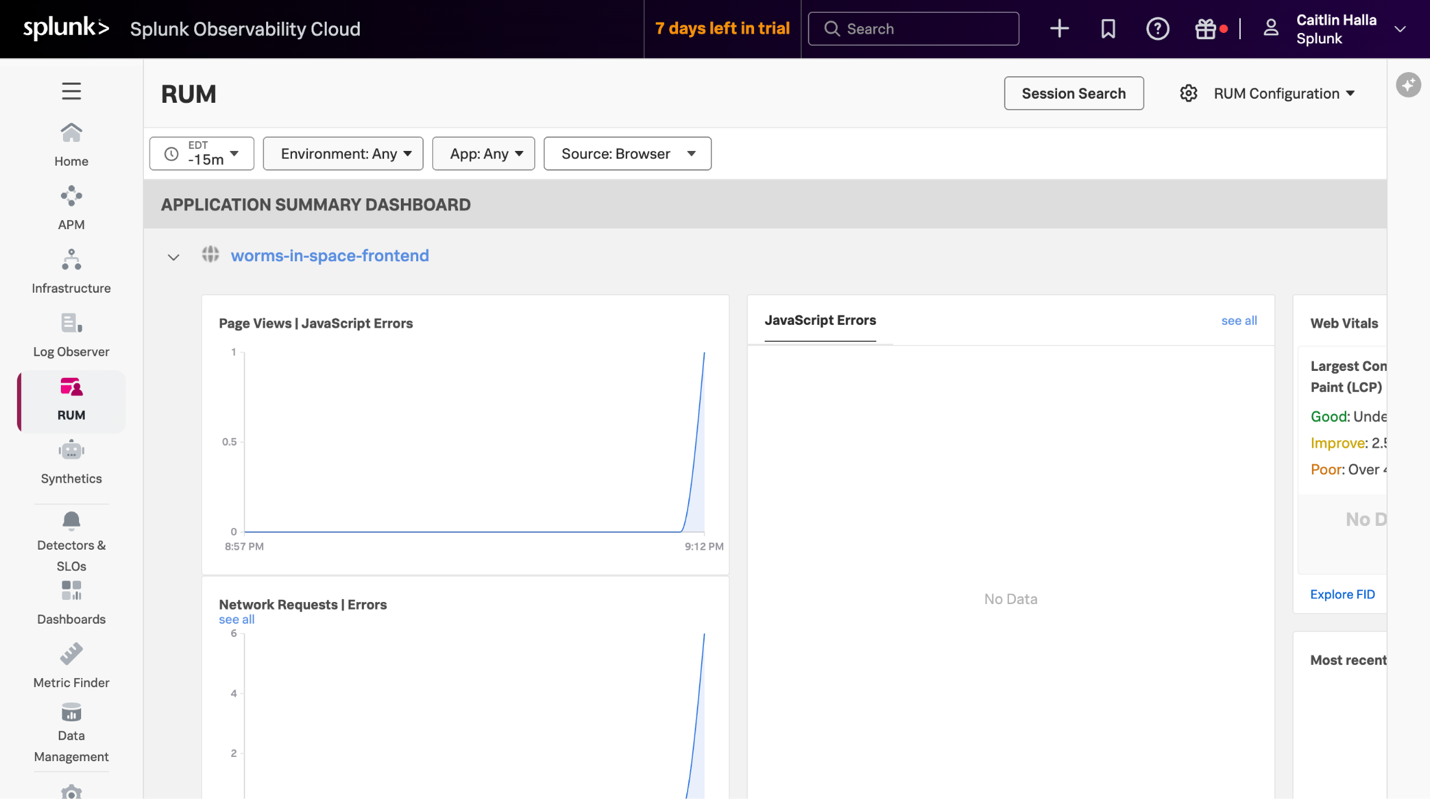The width and height of the screenshot is (1430, 799).
Task: Click RUM Configuration gear icon
Action: click(1188, 93)
